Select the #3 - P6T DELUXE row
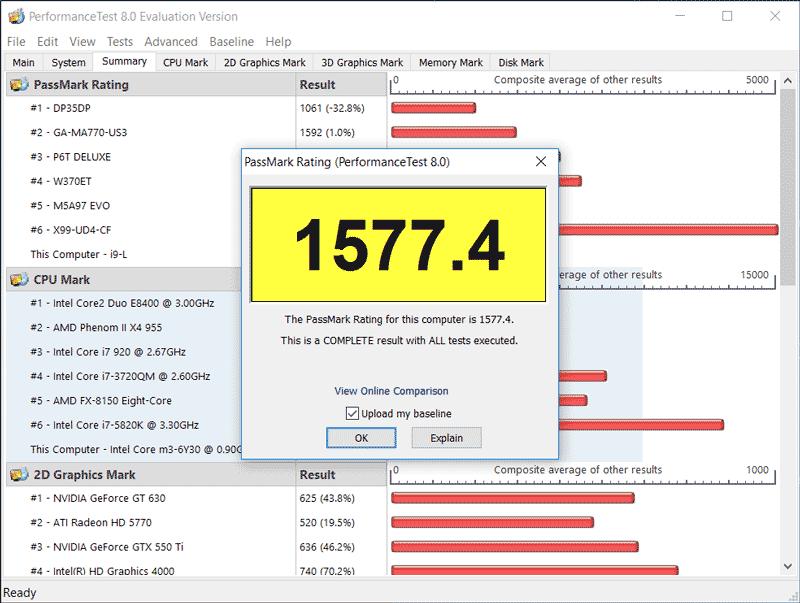The width and height of the screenshot is (800, 603). click(123, 157)
